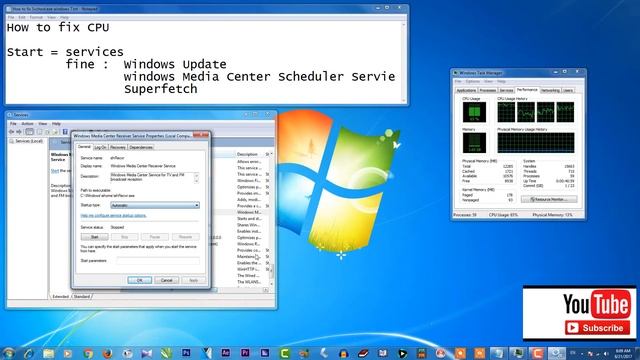Open the Networking tab in Task Manager
The height and width of the screenshot is (360, 640).
click(550, 90)
